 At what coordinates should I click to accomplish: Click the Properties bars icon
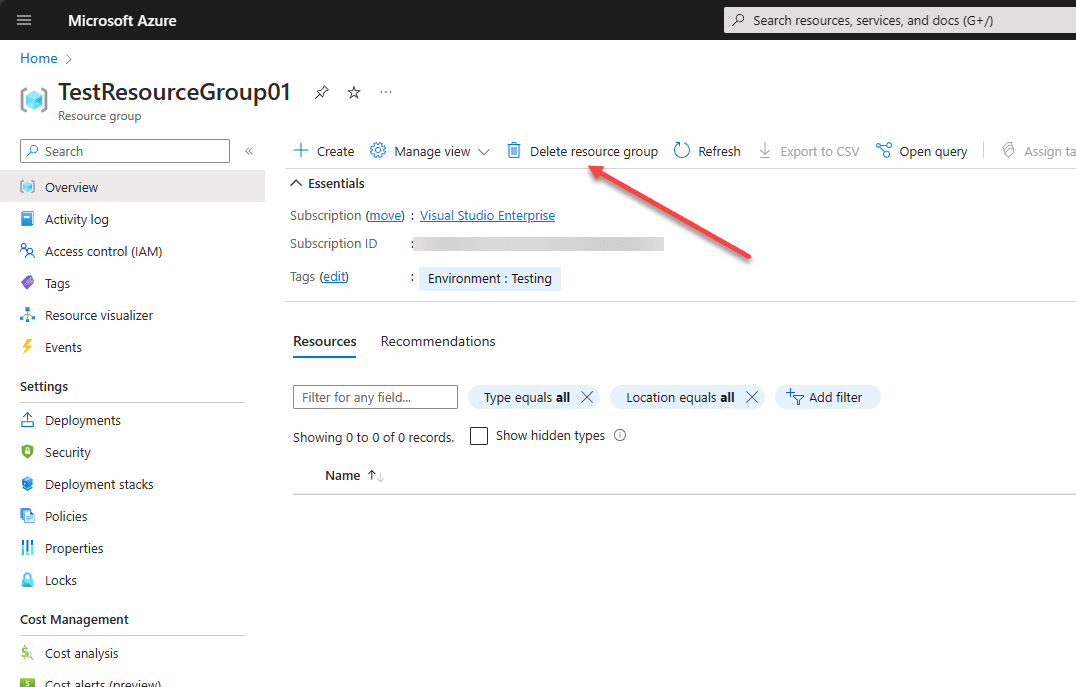point(27,548)
